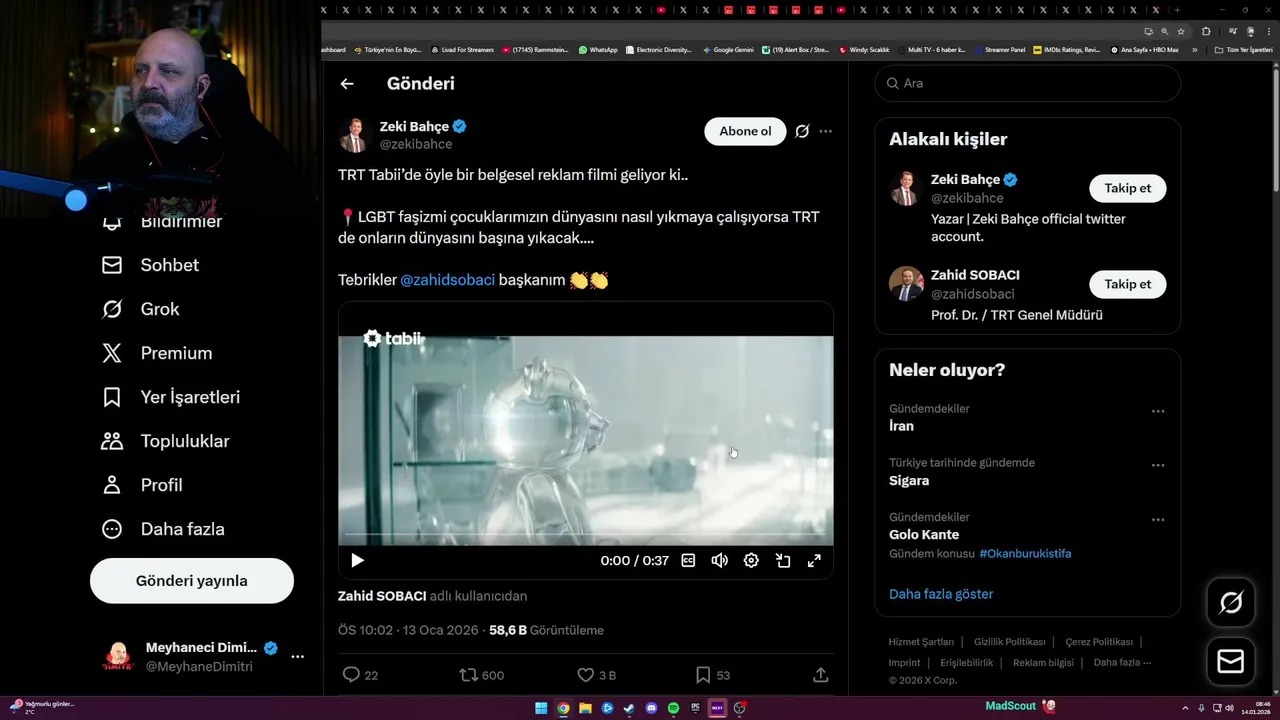Open Premium in the left sidebar

click(157, 353)
